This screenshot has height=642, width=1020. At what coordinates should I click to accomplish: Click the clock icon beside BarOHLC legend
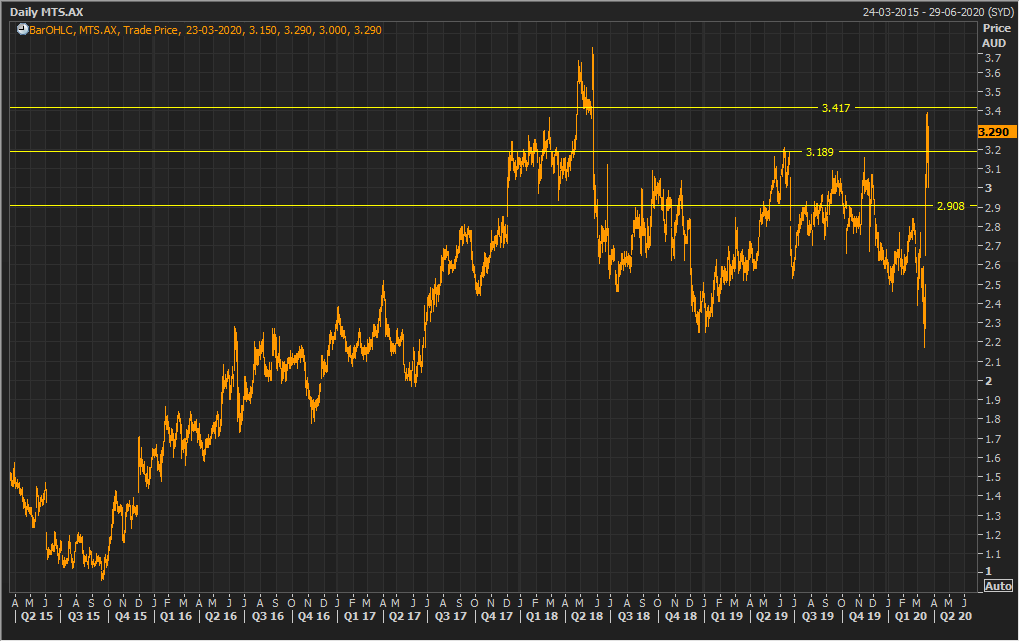(22, 30)
